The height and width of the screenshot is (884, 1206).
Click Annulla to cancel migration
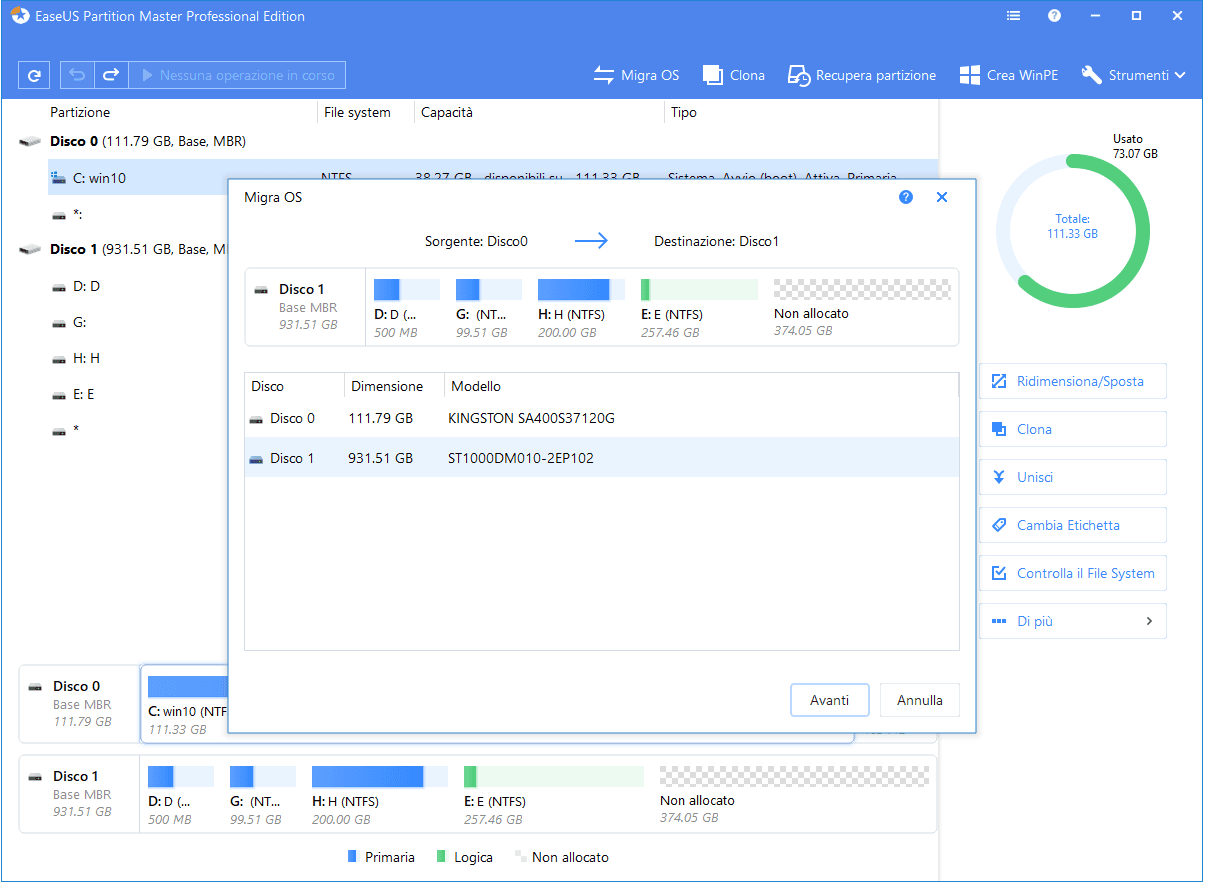(x=919, y=700)
